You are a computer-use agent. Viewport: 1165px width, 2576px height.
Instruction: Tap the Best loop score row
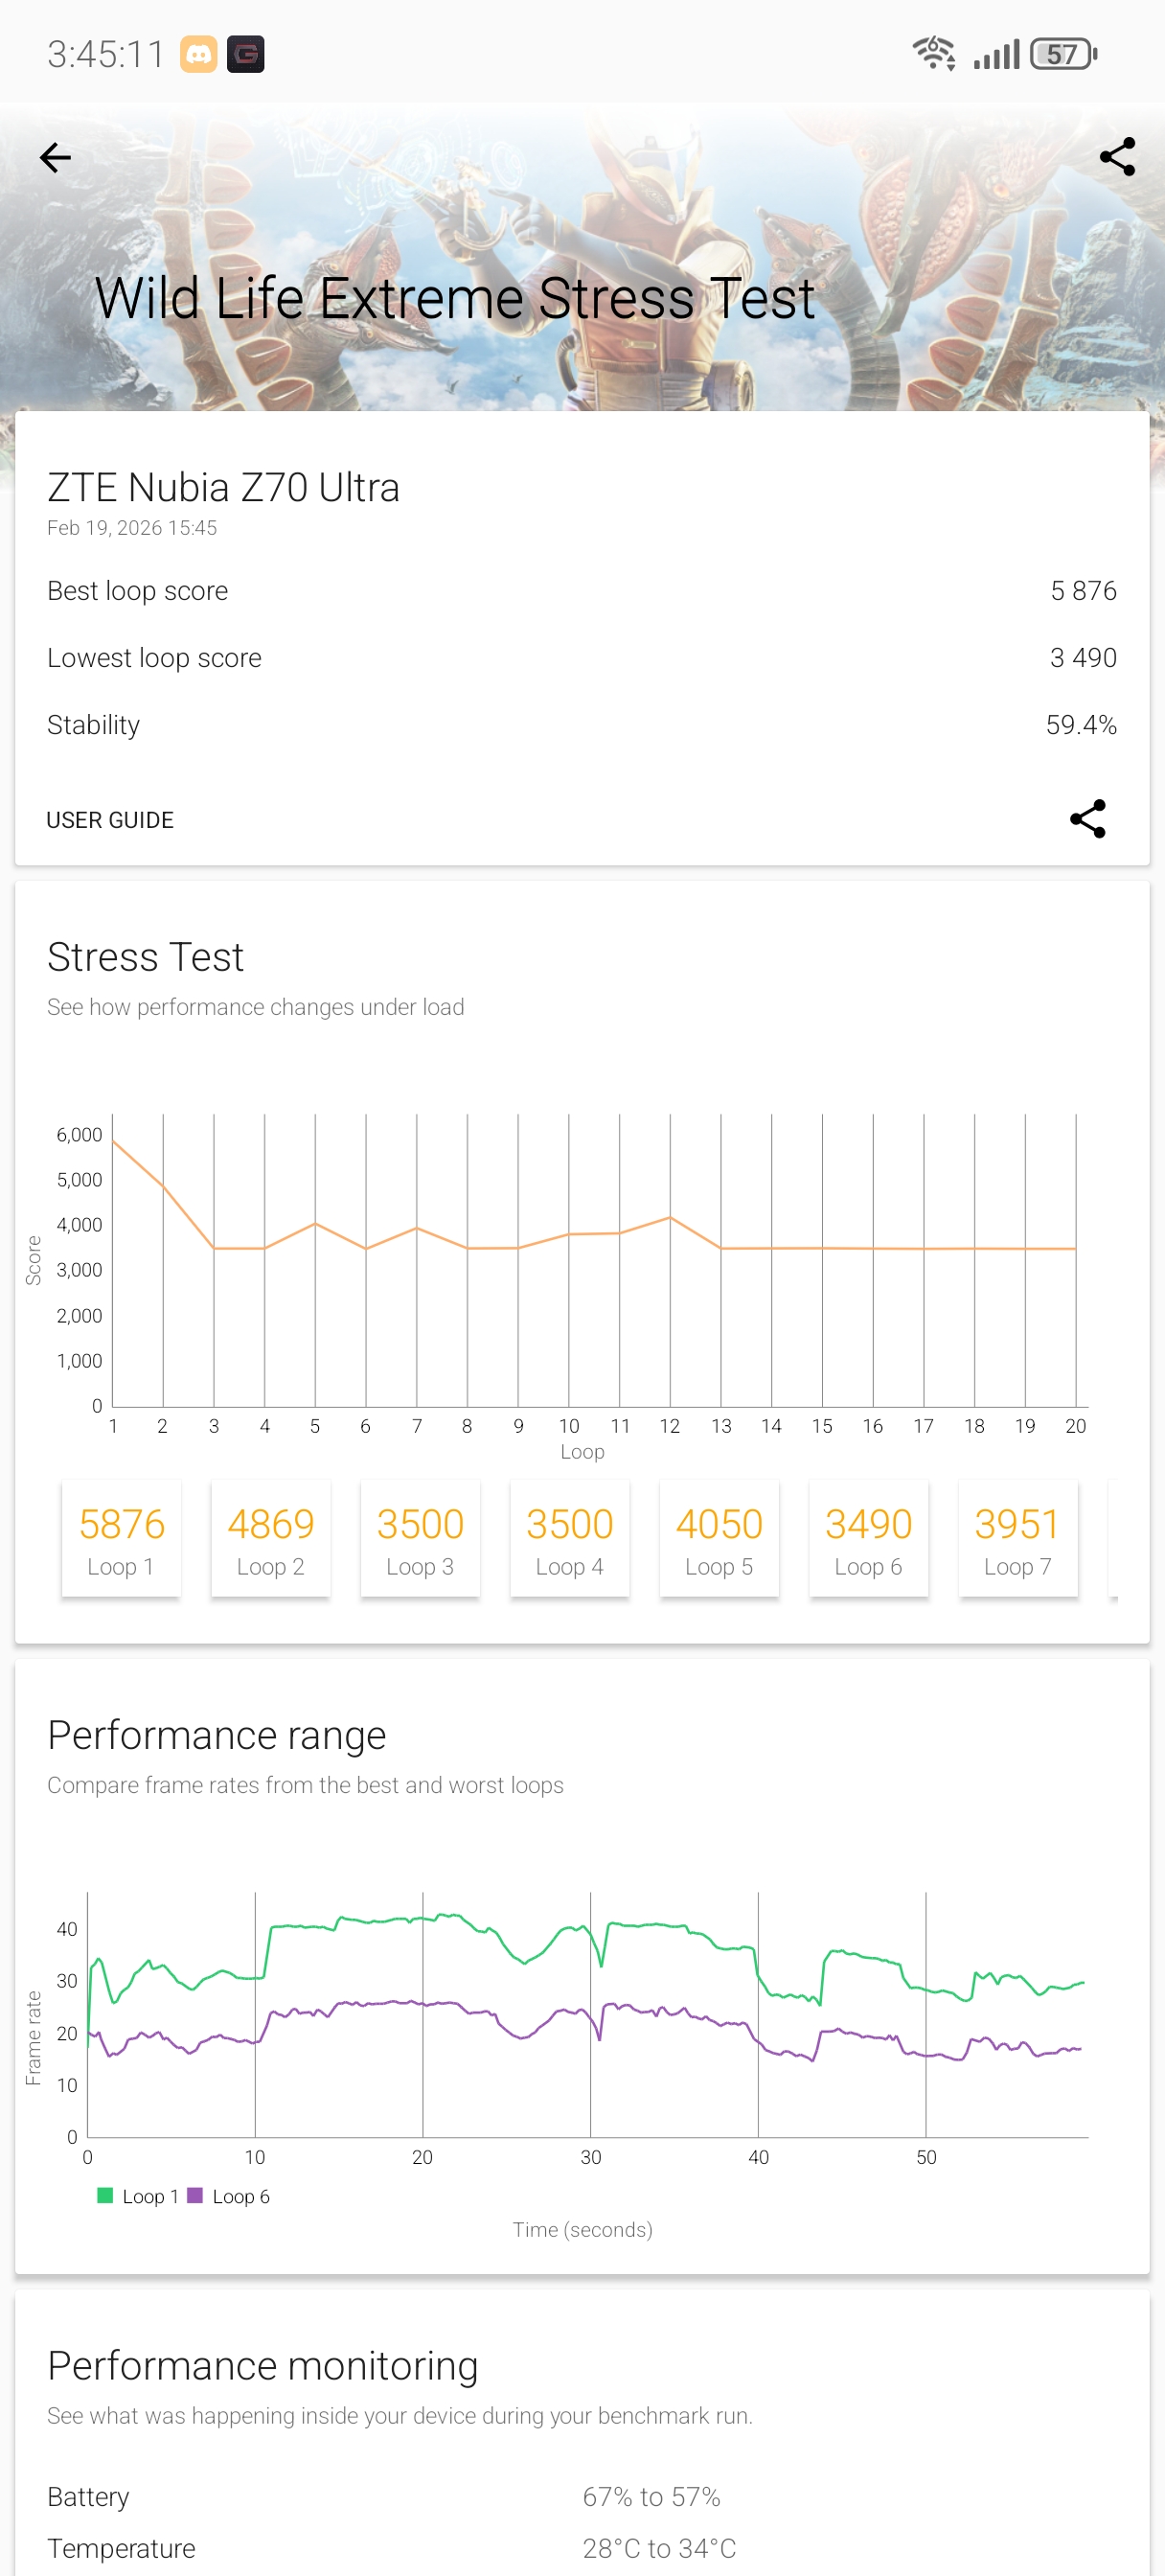click(x=582, y=591)
